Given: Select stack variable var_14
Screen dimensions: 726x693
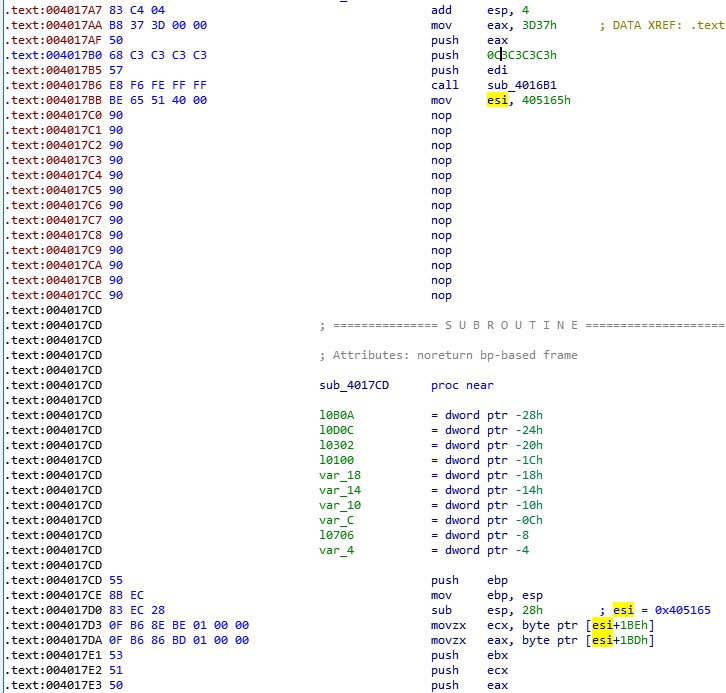Looking at the screenshot, I should (x=340, y=490).
